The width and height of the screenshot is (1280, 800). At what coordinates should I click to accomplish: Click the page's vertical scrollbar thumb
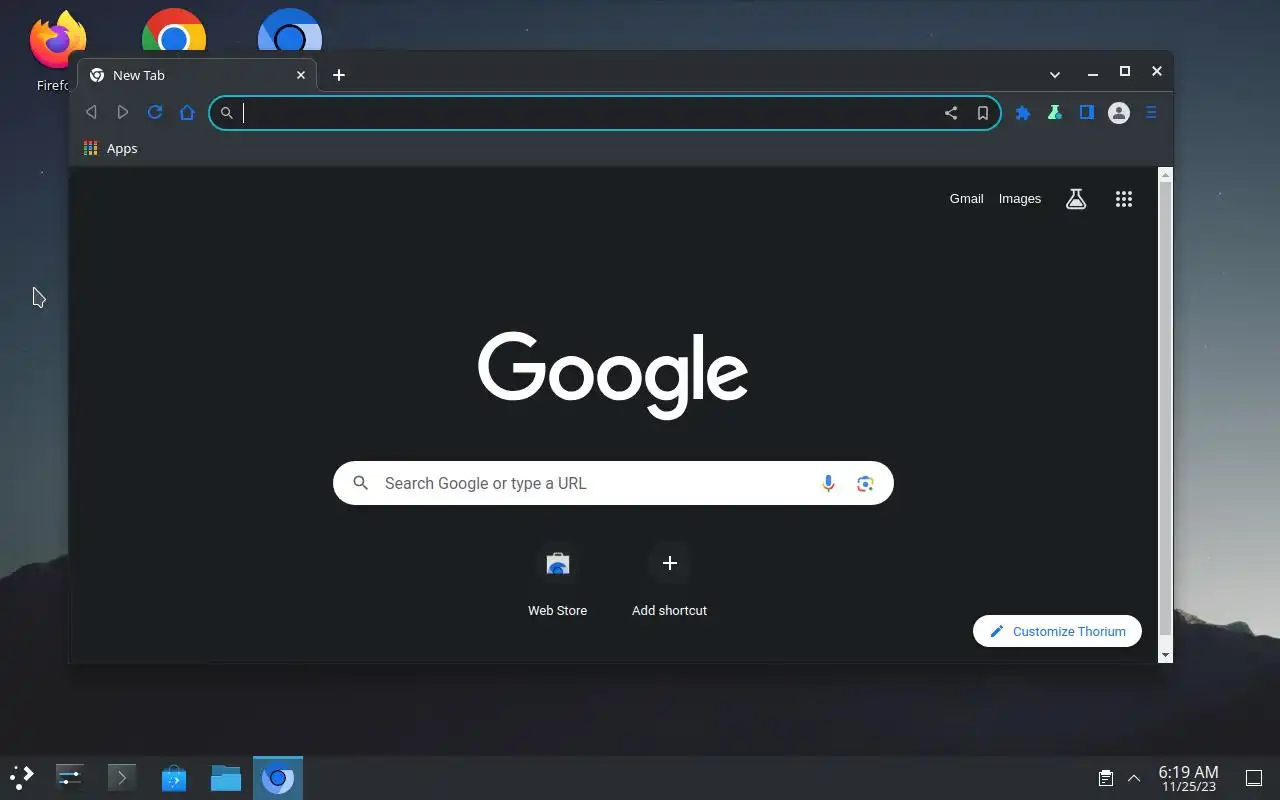(x=1165, y=408)
